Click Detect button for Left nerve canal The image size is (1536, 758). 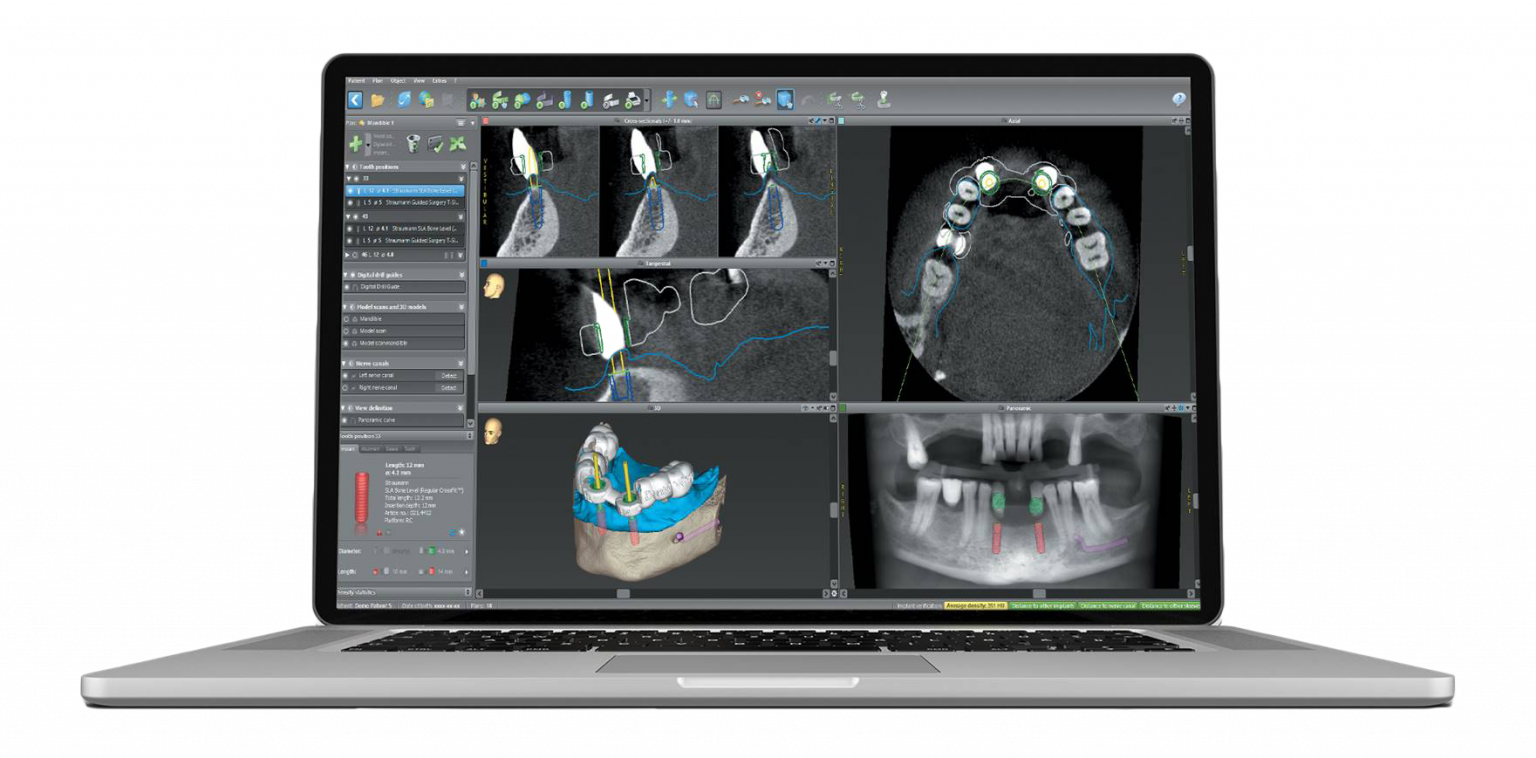point(449,376)
